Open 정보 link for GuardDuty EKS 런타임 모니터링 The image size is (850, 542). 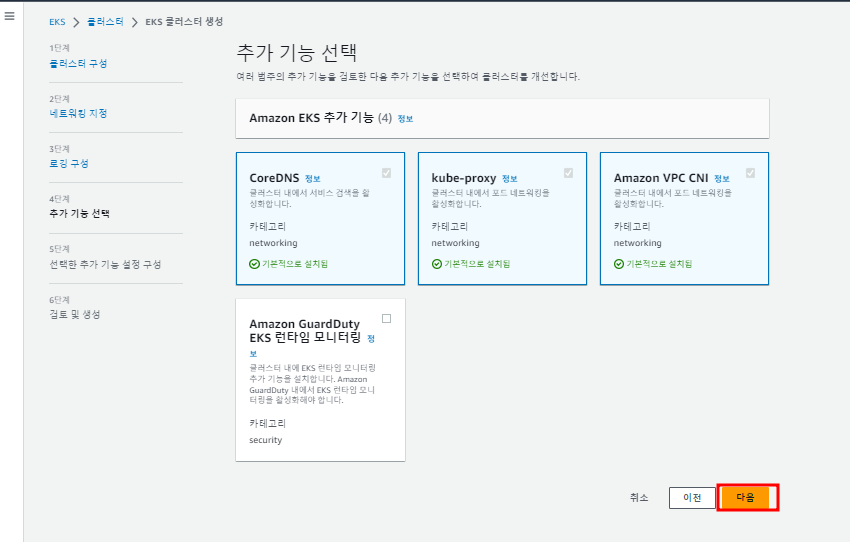point(371,339)
